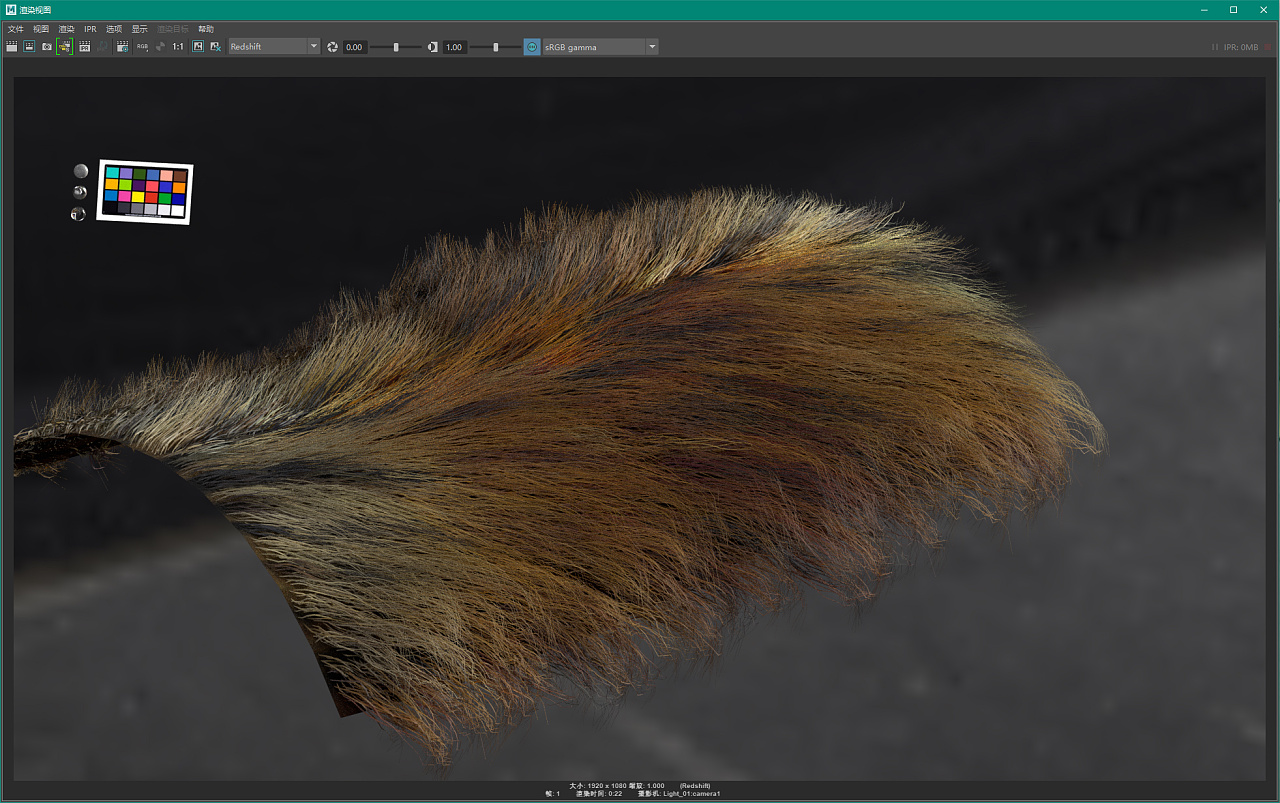The height and width of the screenshot is (803, 1280).
Task: Click the gamma value field showing 1.00
Action: coord(454,47)
